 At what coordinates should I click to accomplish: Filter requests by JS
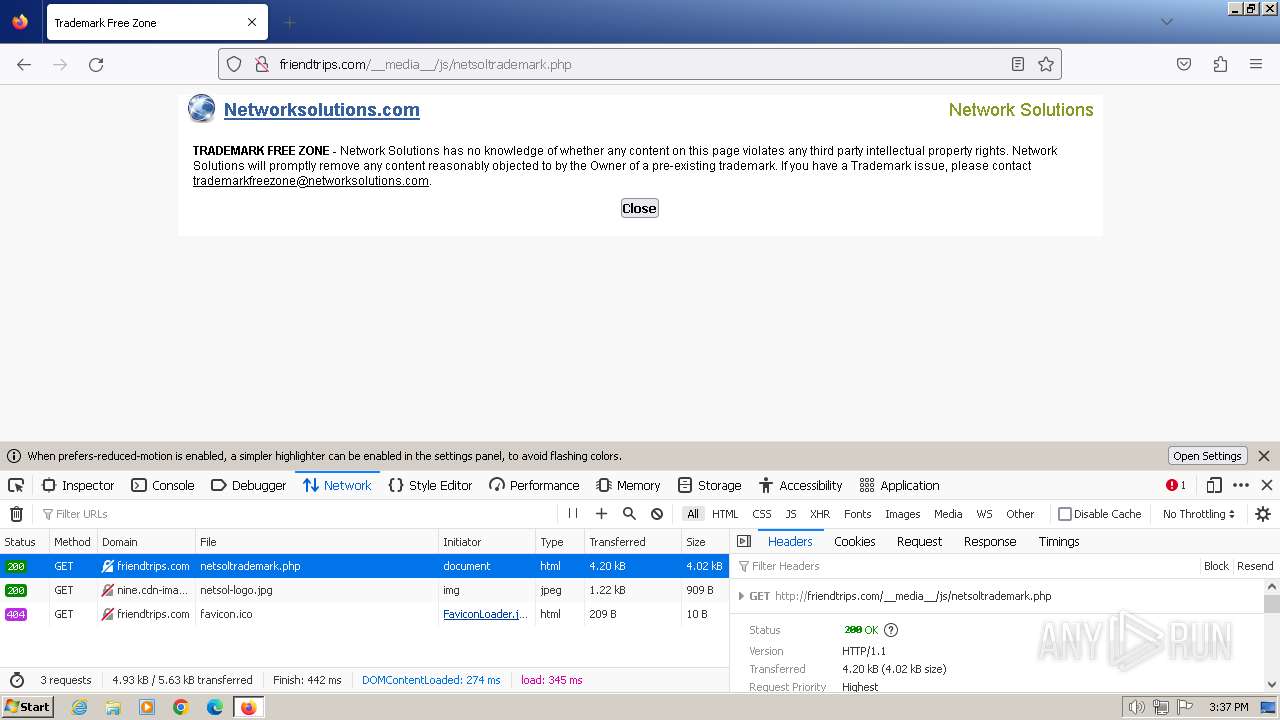(791, 514)
